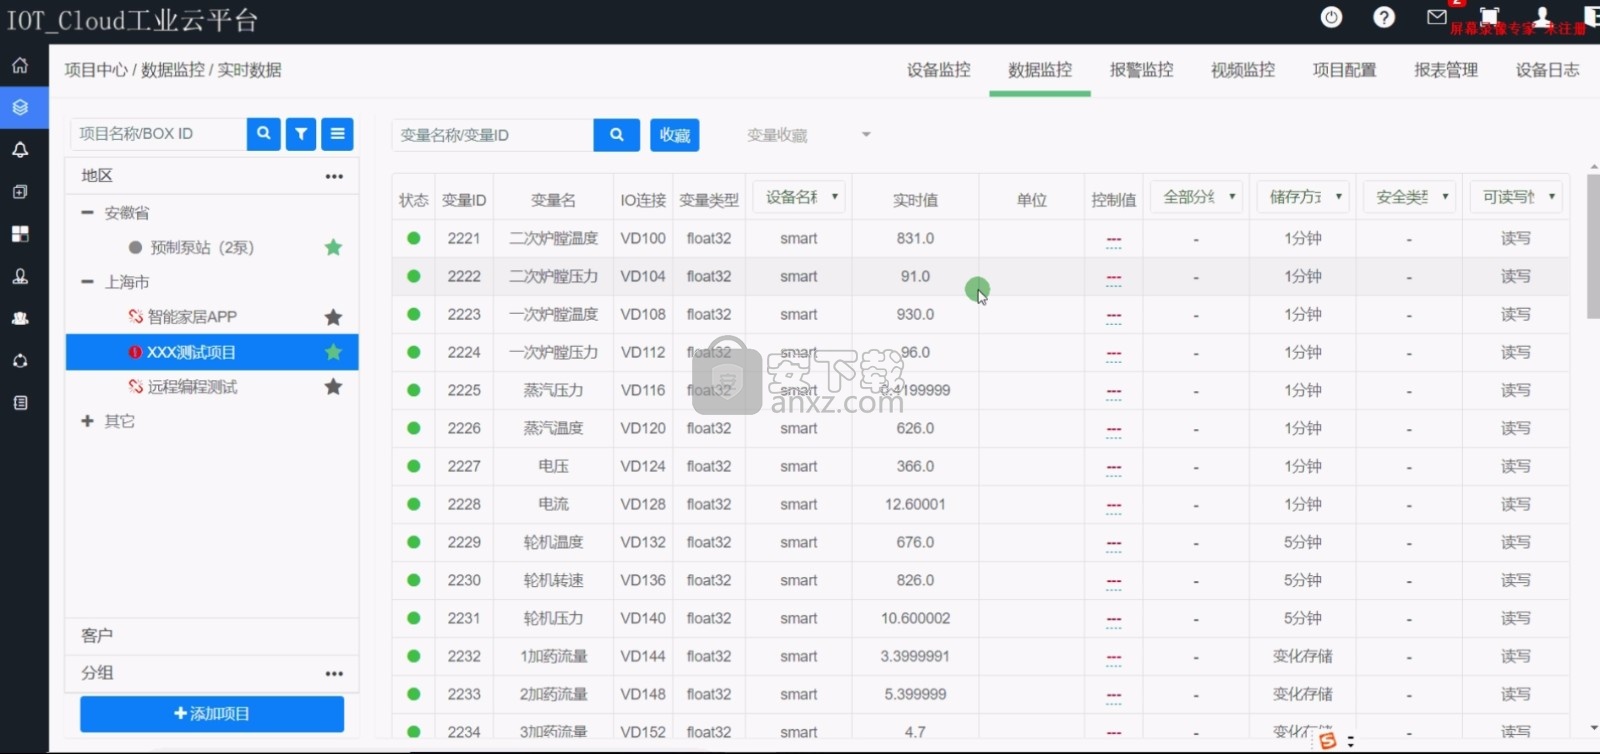Viewport: 1600px width, 754px height.
Task: Toggle favorite star for 智能家居APP
Action: coord(334,317)
